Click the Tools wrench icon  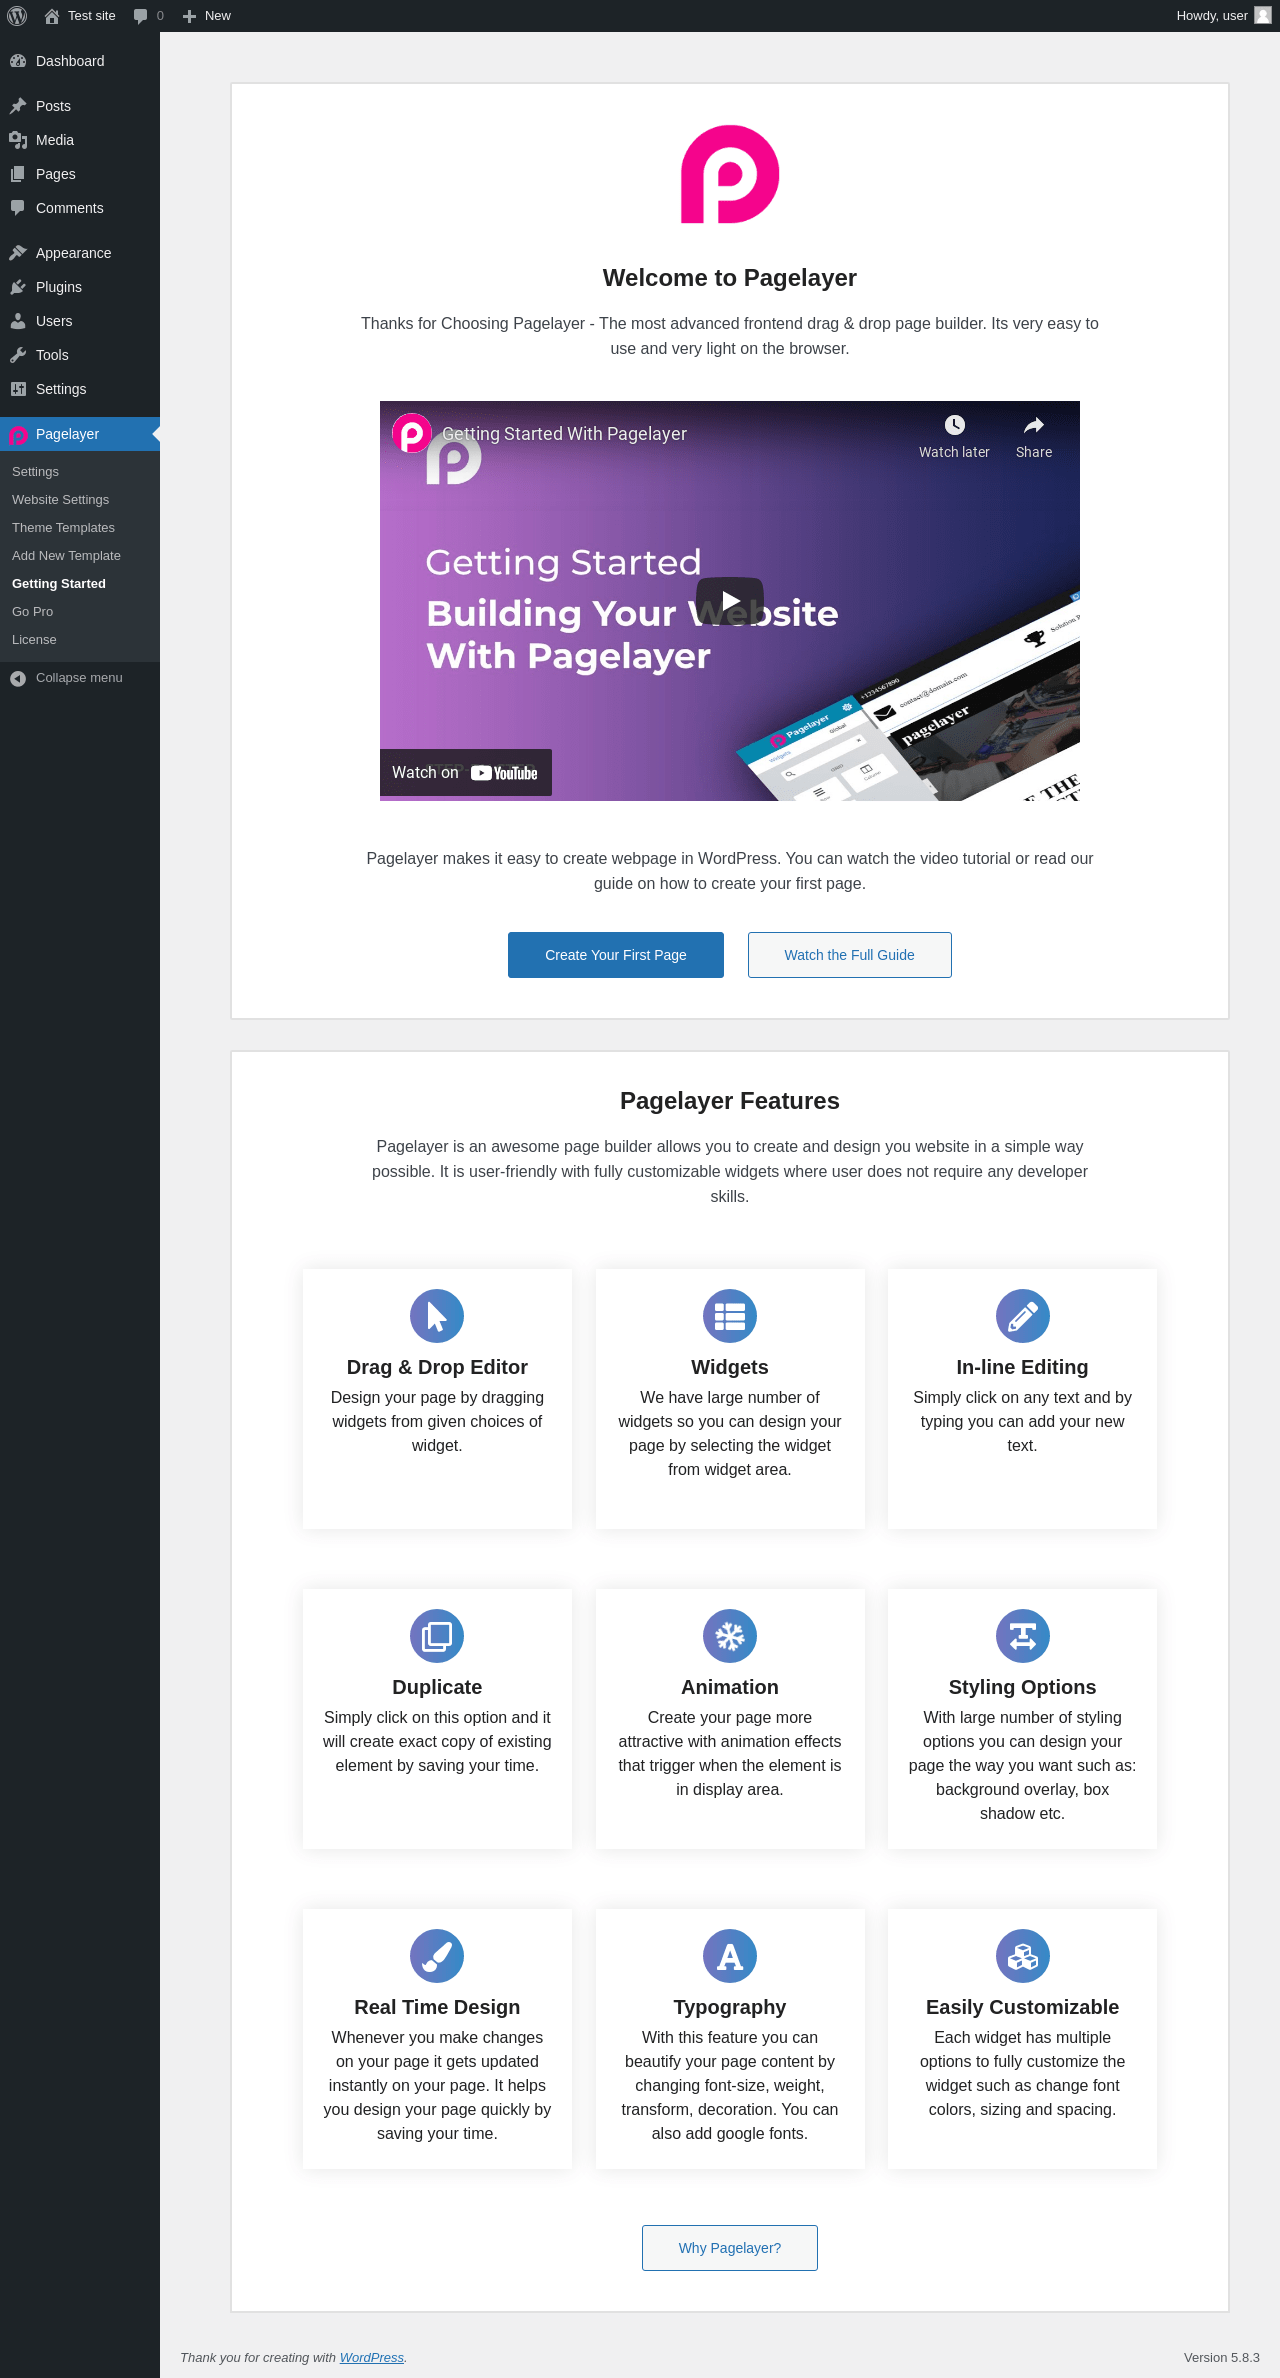coord(18,355)
